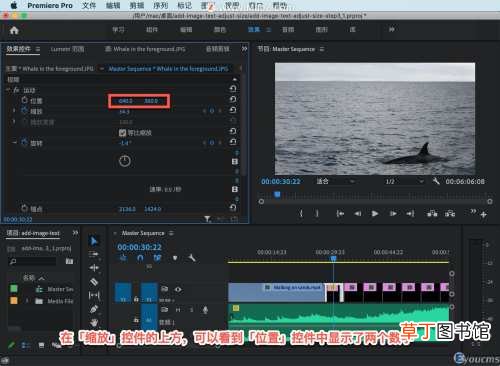This screenshot has width=500, height=366.
Task: Open Premiere Pro application menu
Action: click(x=50, y=5)
